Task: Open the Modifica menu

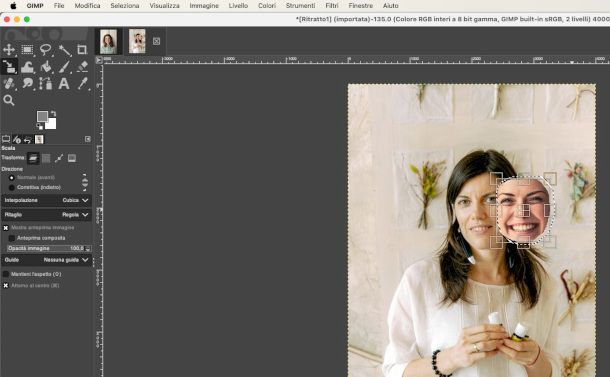Action: coord(87,6)
